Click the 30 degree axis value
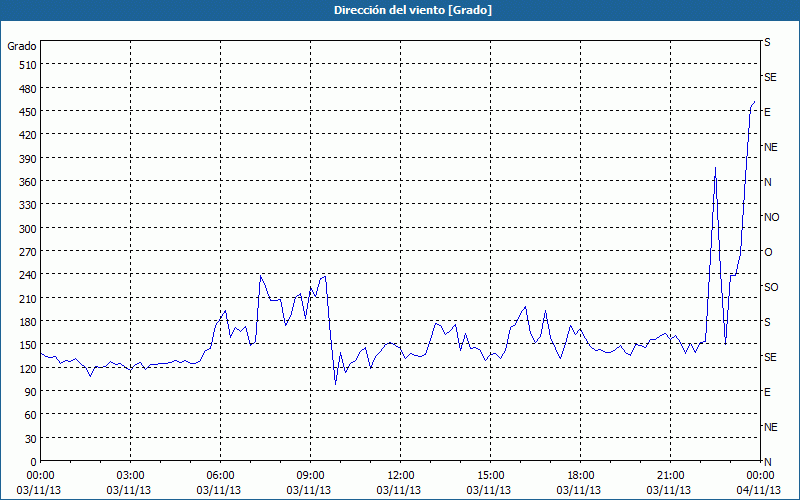 31,439
